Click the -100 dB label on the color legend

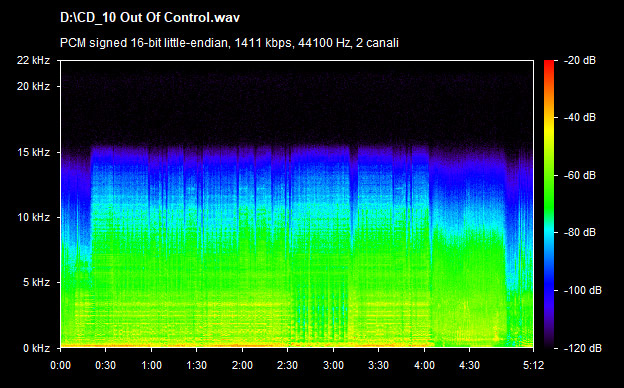pos(583,291)
